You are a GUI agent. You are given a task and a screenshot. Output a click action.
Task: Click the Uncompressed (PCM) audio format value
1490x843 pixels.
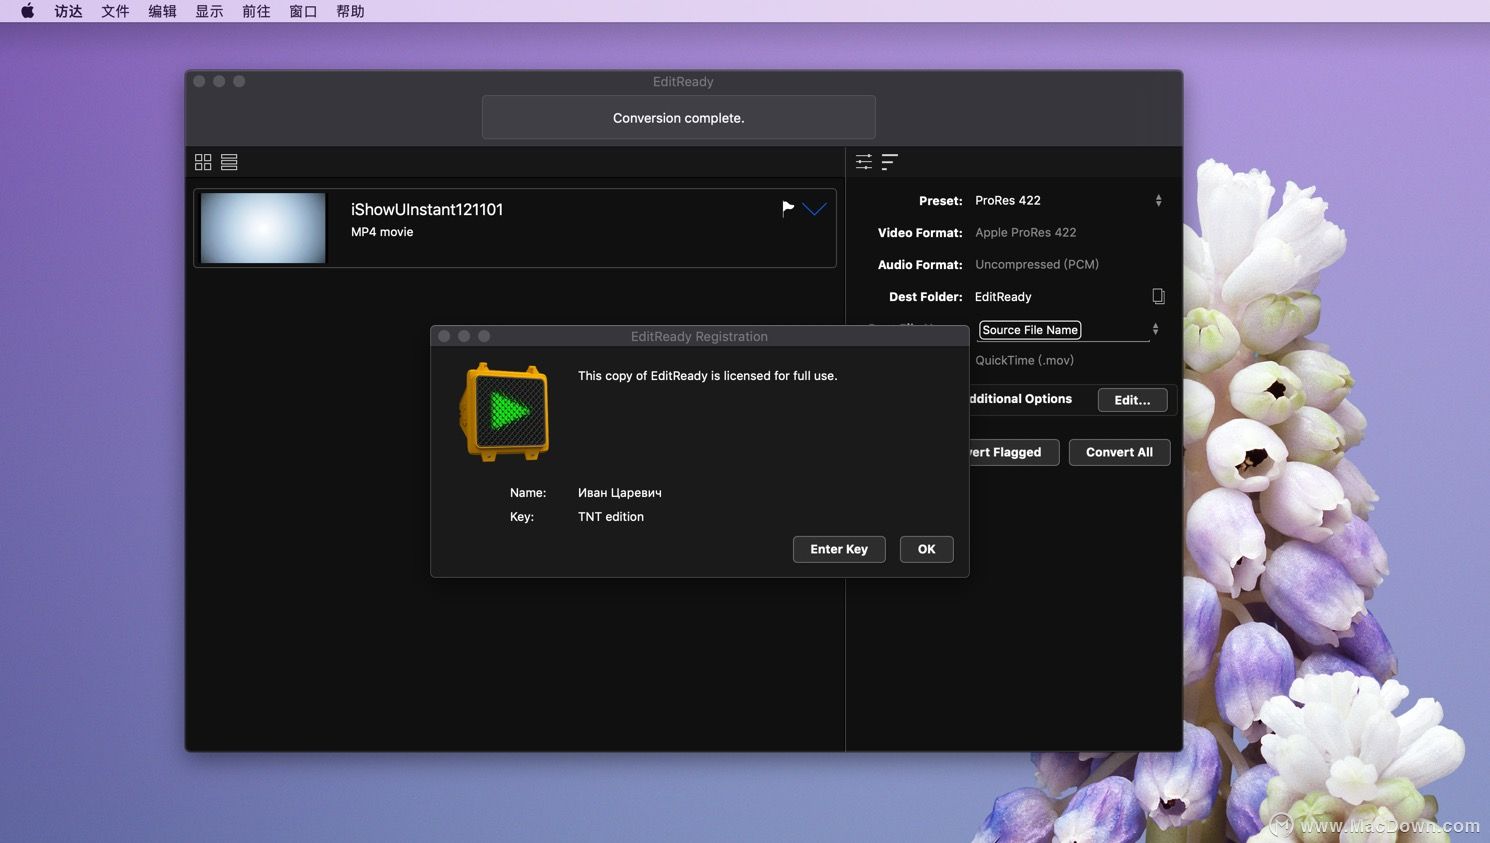(x=1037, y=264)
